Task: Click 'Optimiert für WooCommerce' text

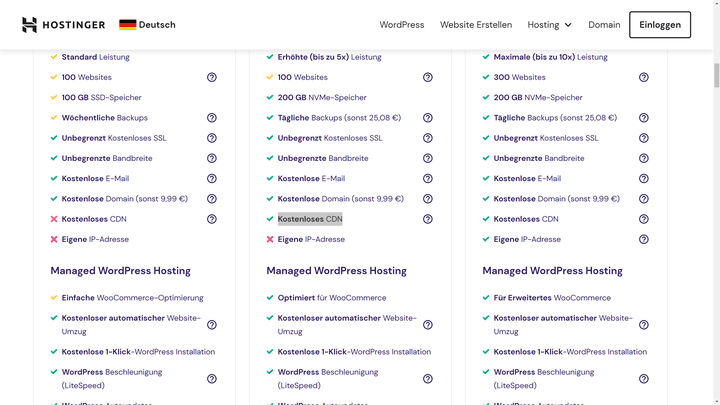Action: point(332,298)
